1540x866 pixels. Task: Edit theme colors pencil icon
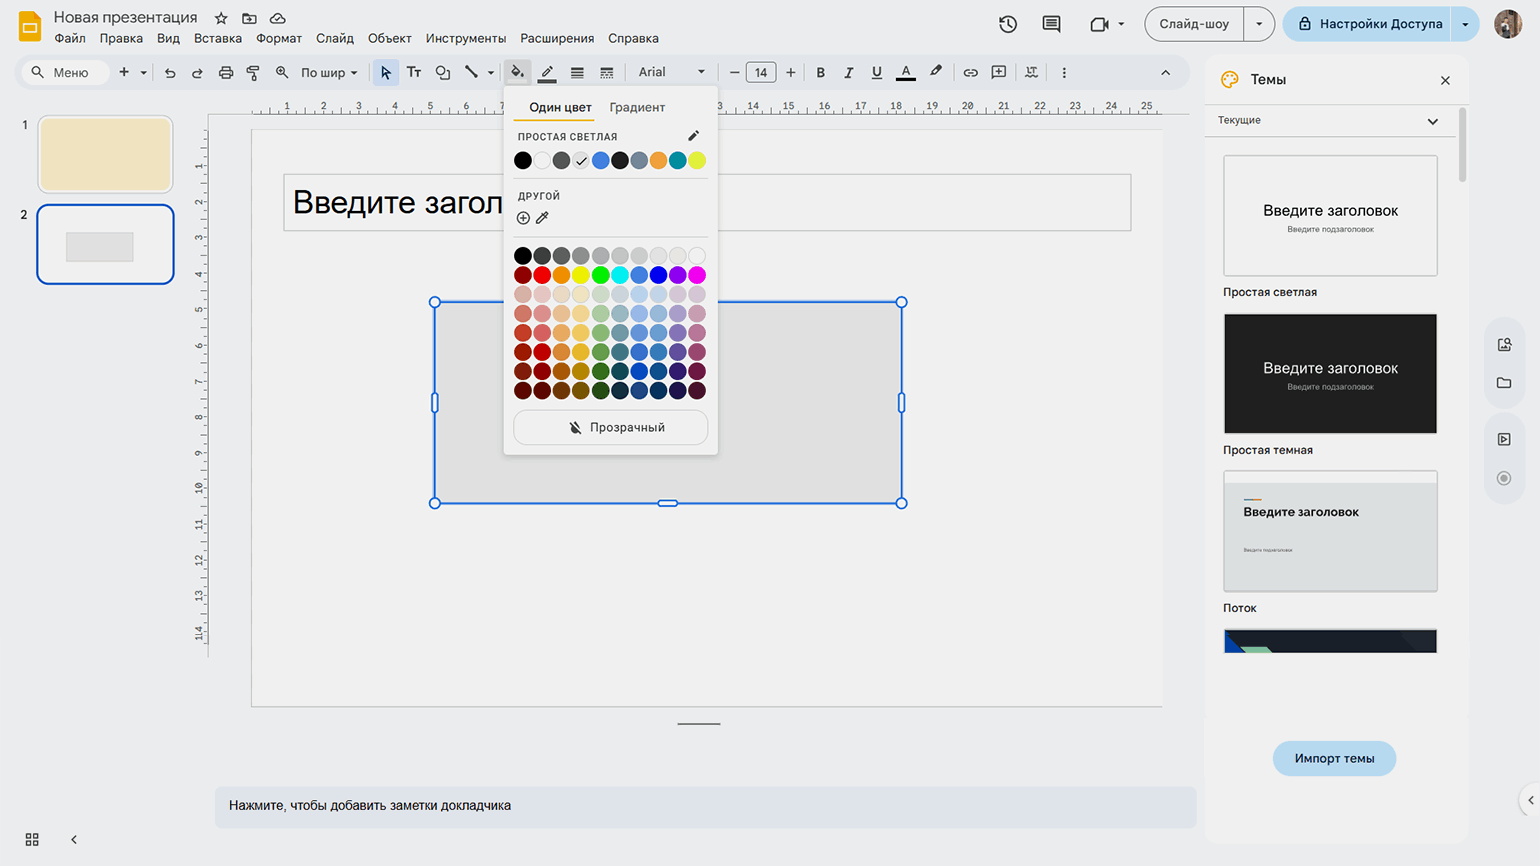(x=693, y=136)
